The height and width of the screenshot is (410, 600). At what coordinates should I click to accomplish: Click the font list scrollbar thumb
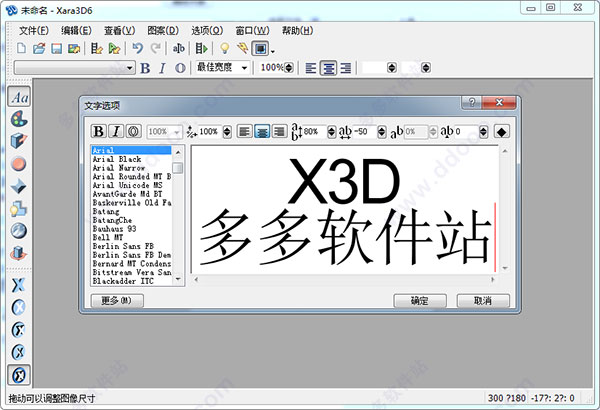(x=178, y=168)
